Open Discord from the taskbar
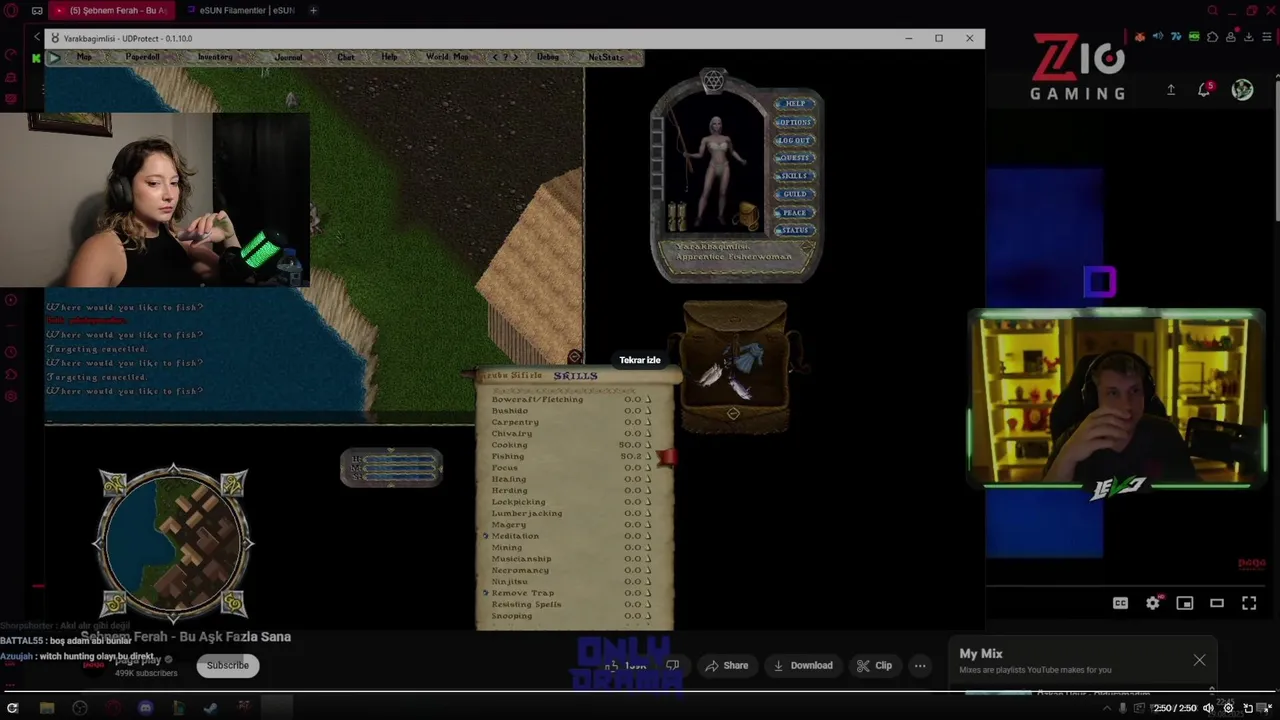Screen dimensions: 1280x720 tap(145, 707)
